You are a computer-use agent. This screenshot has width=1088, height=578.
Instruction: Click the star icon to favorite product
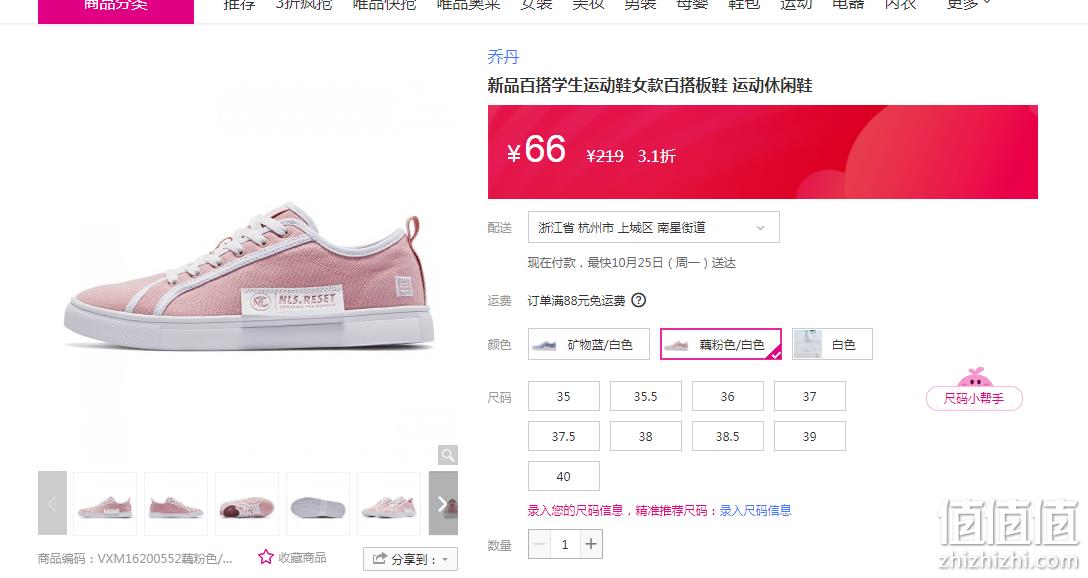[266, 557]
